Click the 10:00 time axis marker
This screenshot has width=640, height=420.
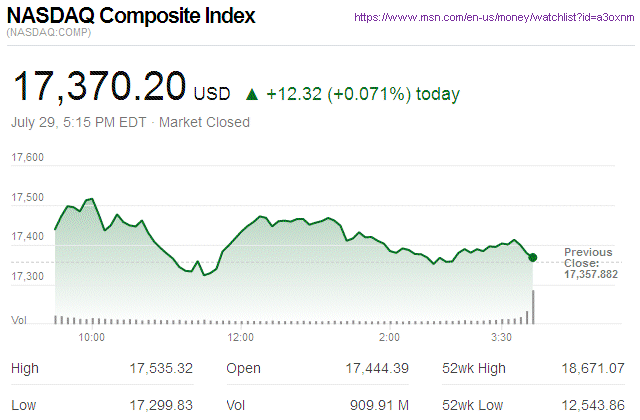(92, 338)
